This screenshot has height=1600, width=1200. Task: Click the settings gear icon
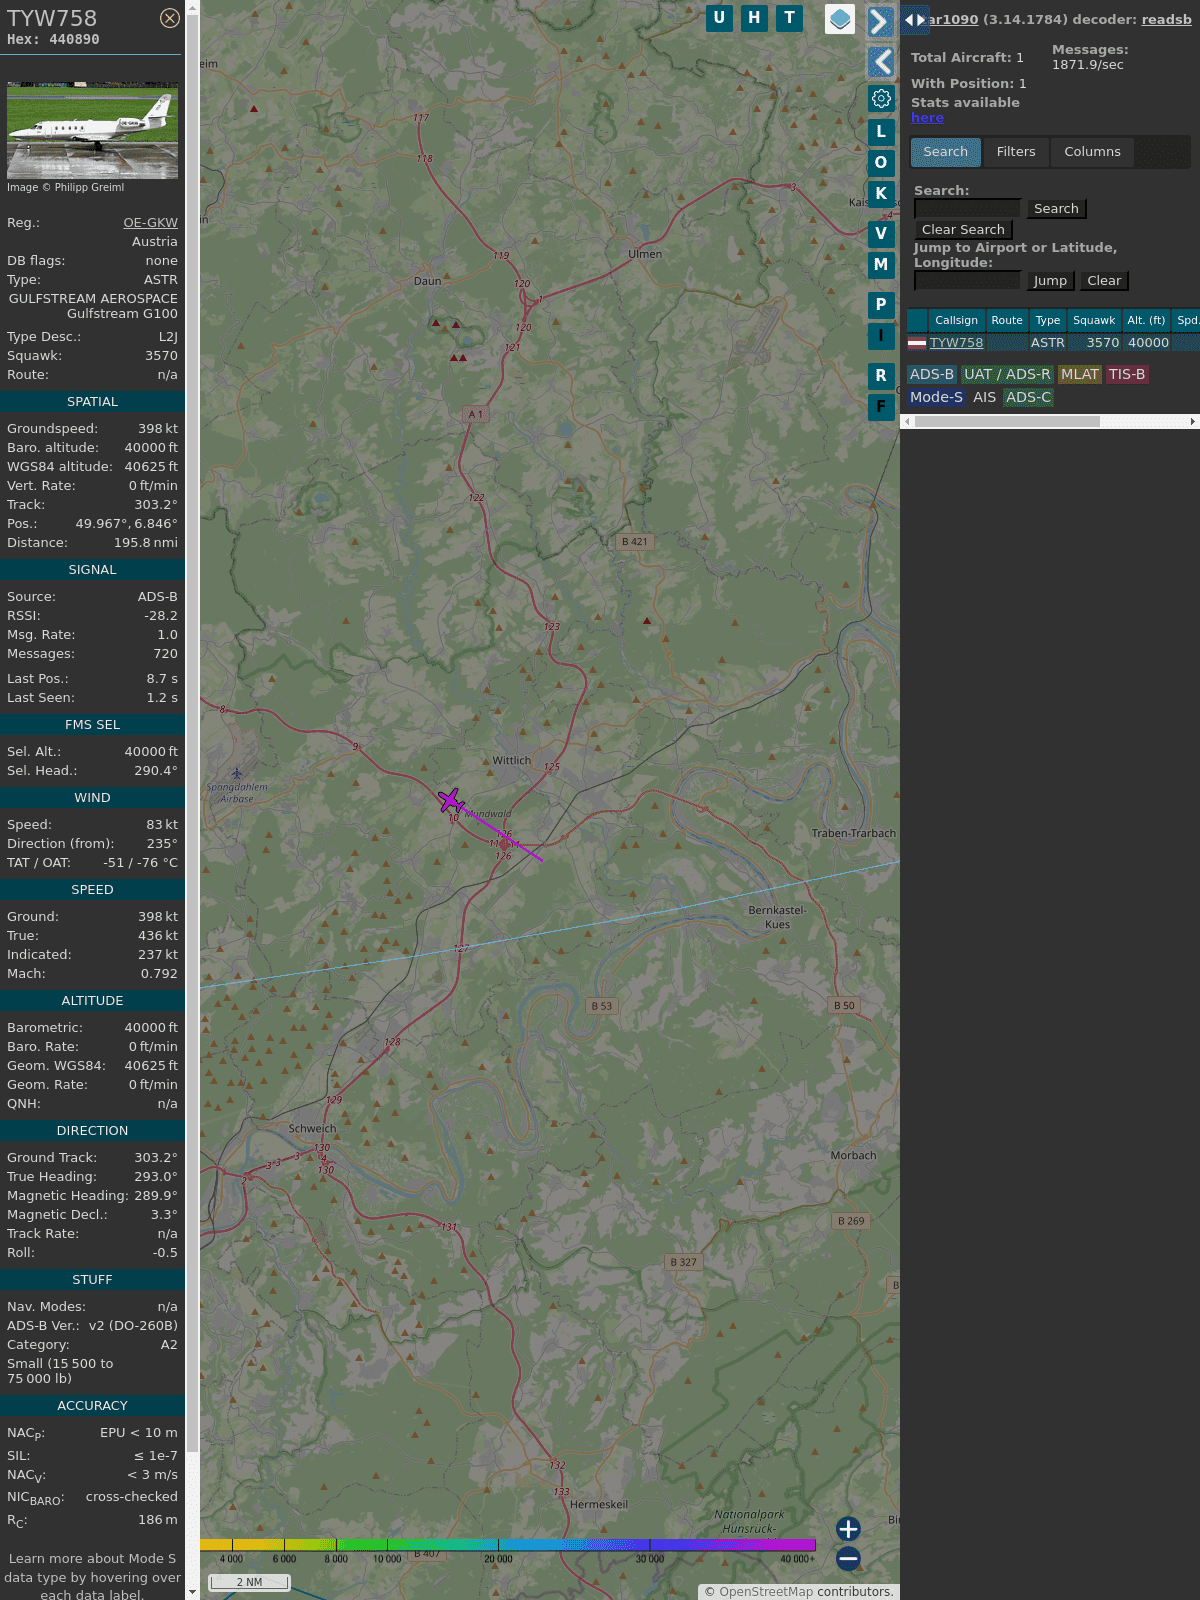[x=881, y=99]
